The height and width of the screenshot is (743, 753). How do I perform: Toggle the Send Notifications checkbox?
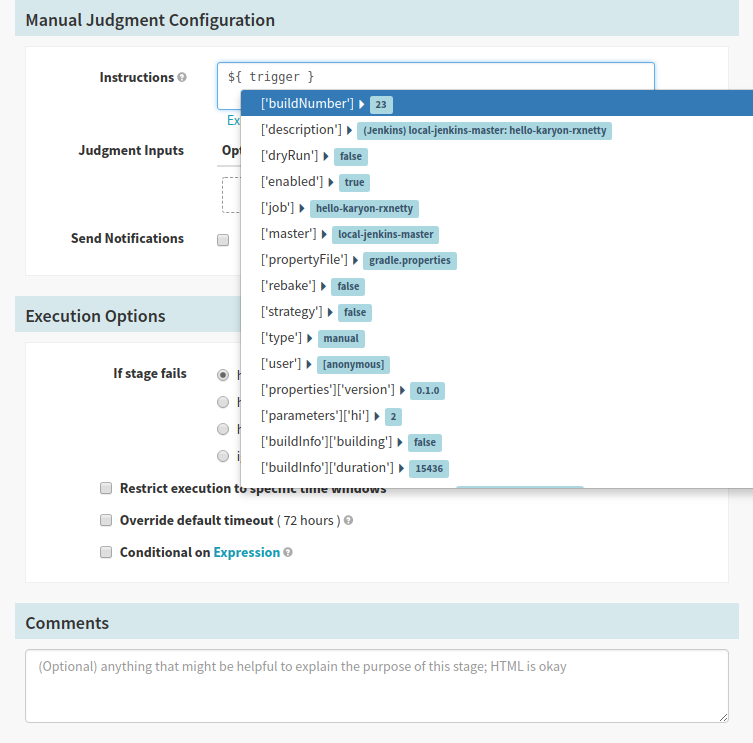click(223, 240)
